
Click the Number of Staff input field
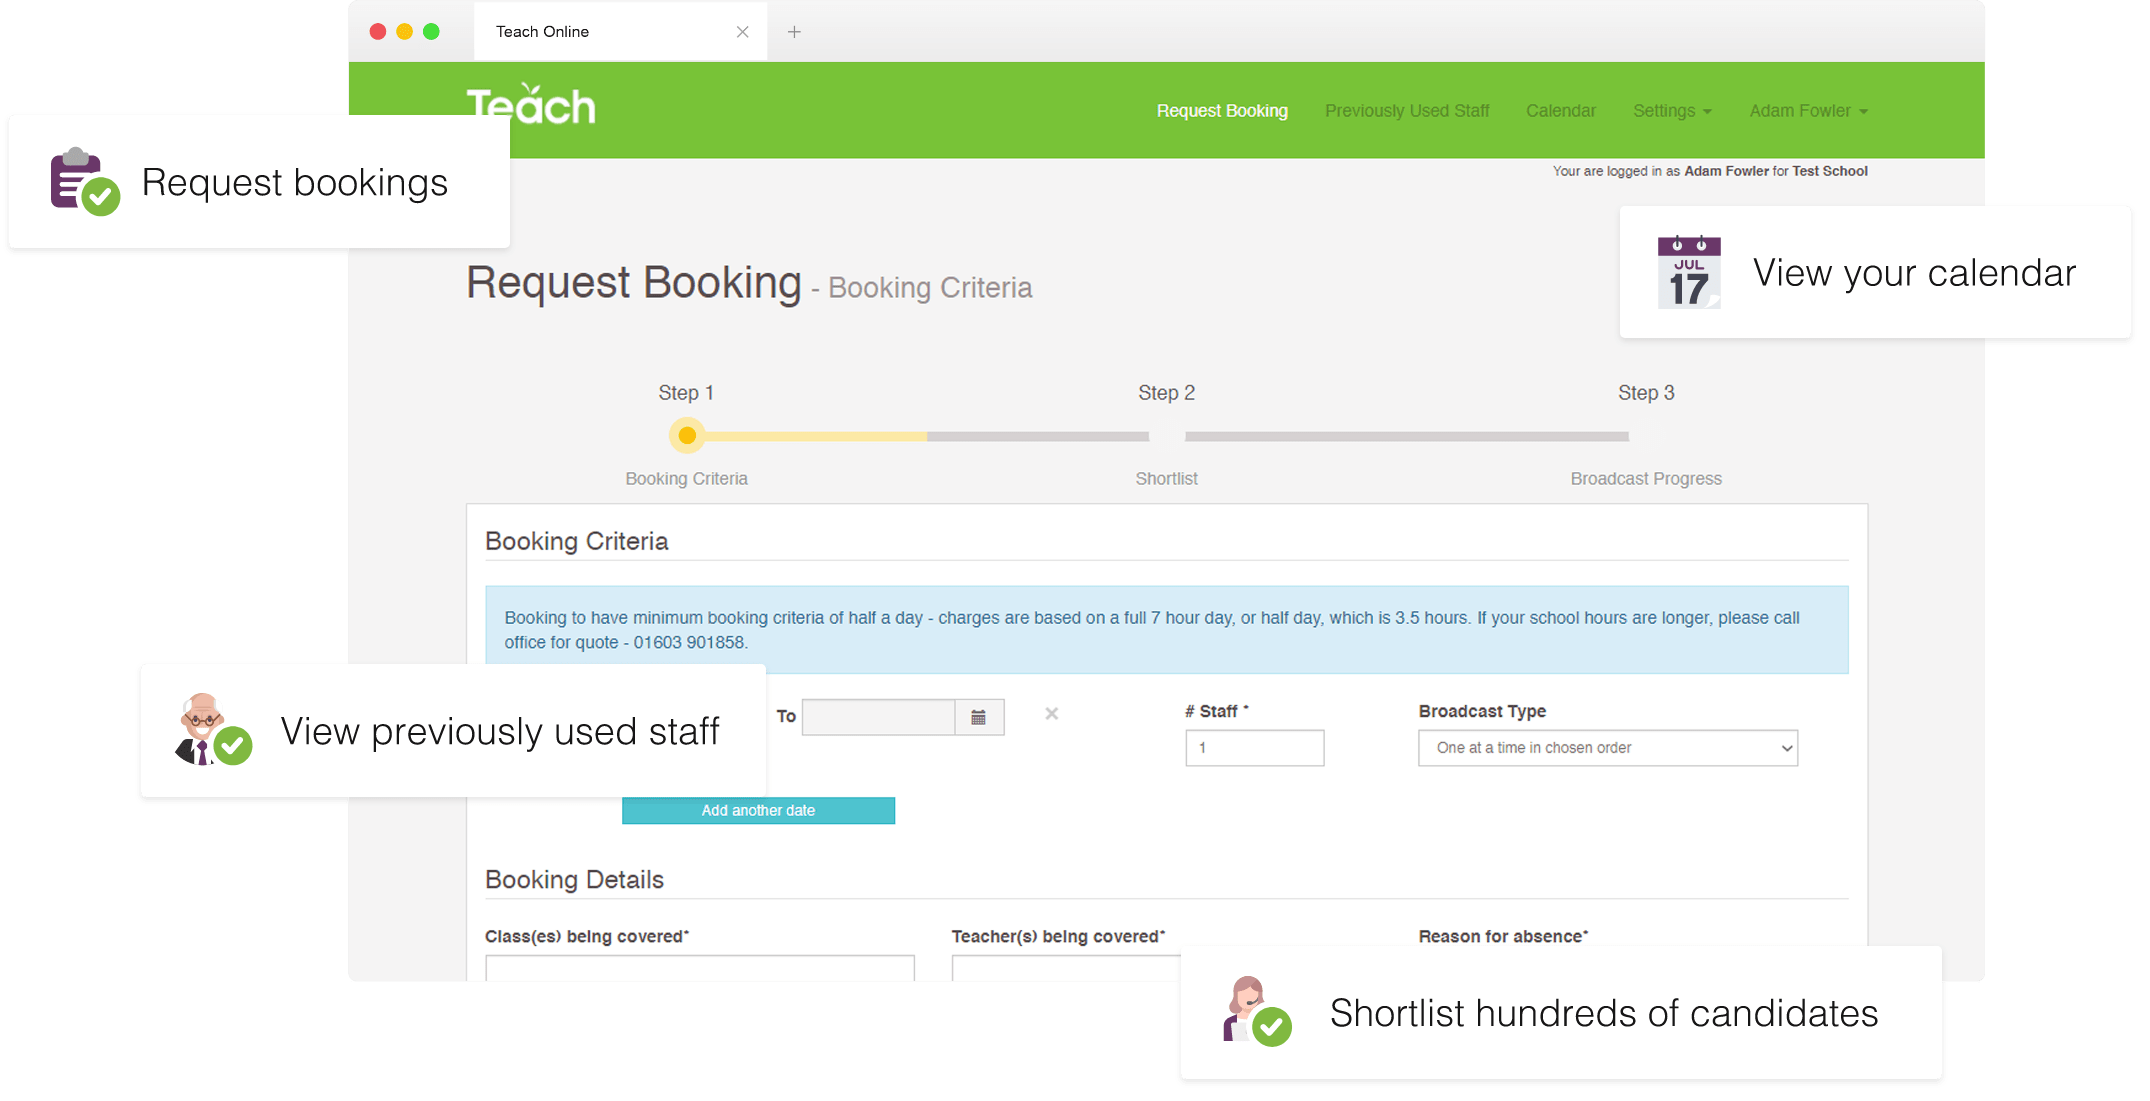pyautogui.click(x=1254, y=747)
